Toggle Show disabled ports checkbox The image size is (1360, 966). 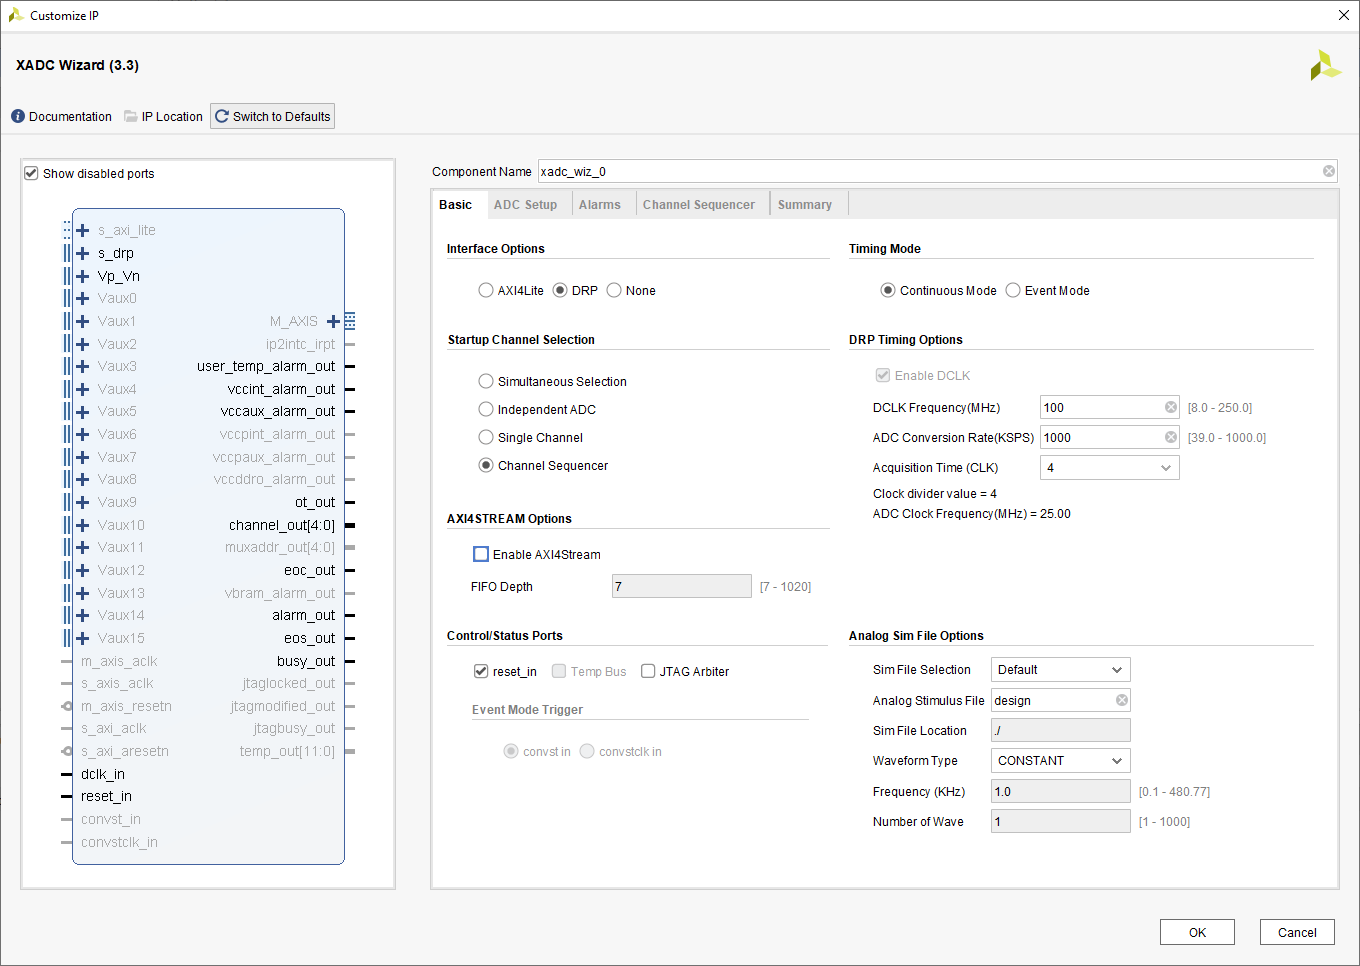[31, 173]
